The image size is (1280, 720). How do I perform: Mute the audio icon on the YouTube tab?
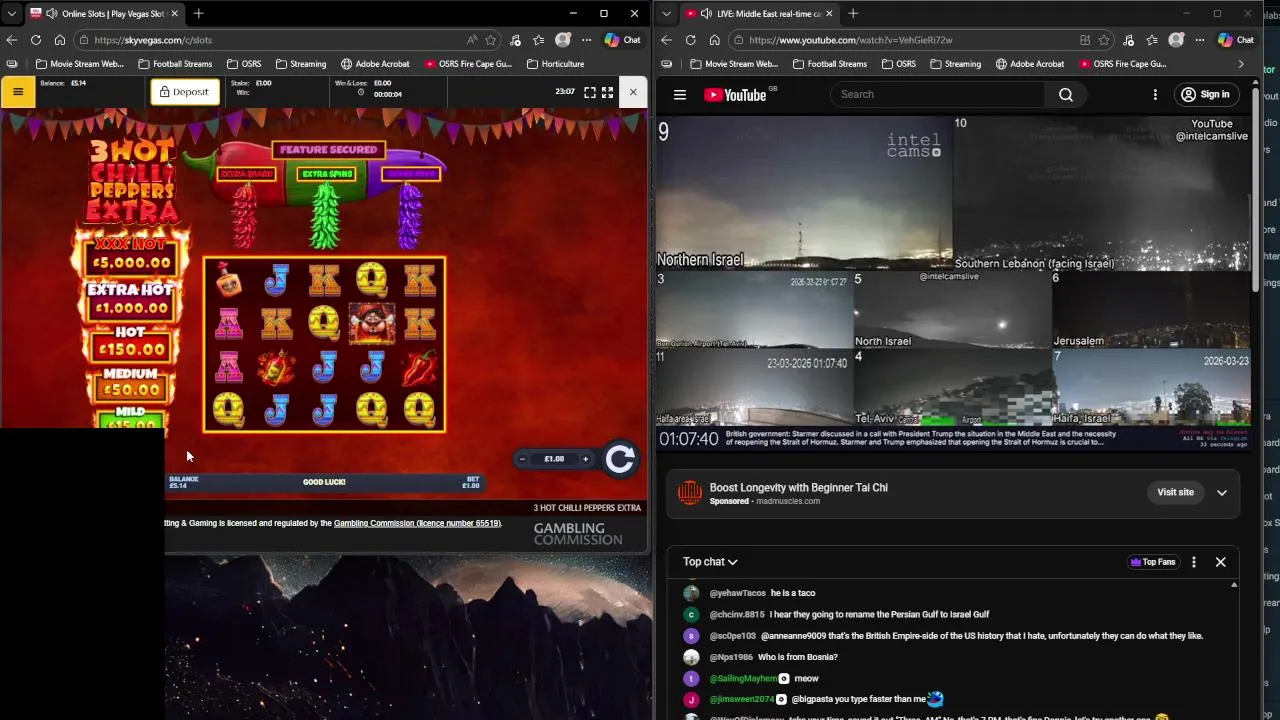[707, 13]
